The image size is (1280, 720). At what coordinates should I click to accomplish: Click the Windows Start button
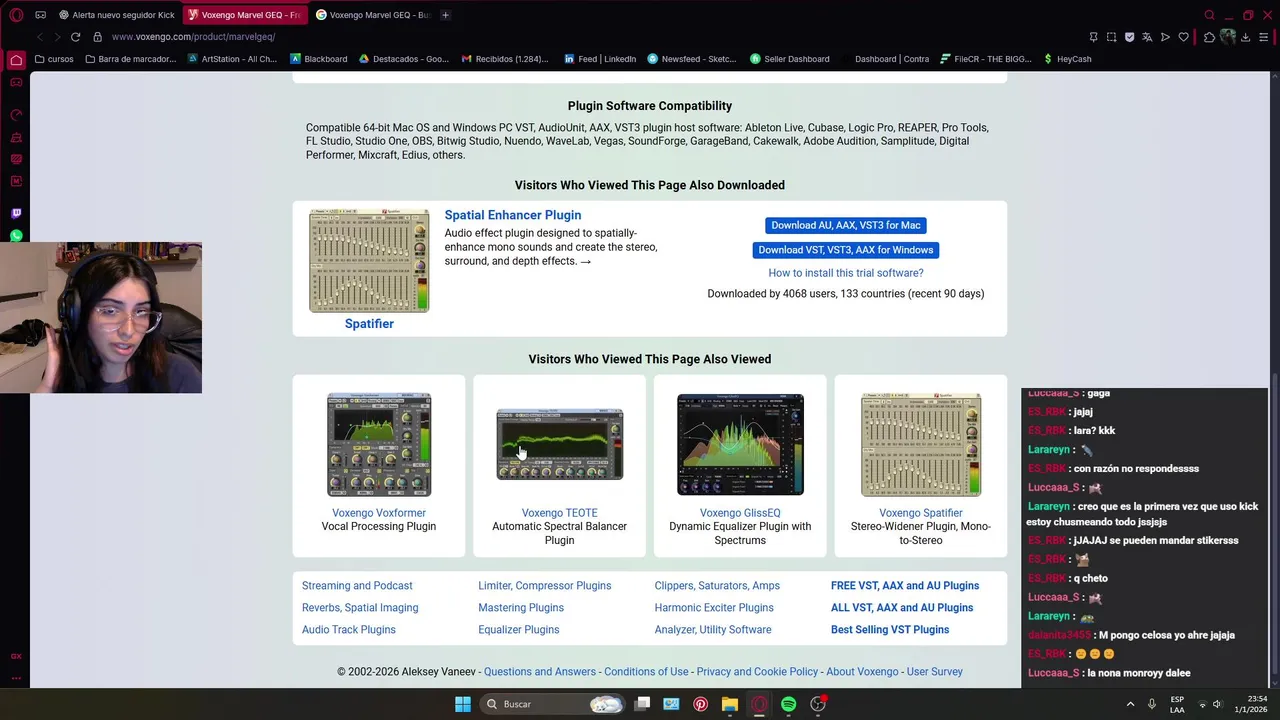click(x=462, y=704)
